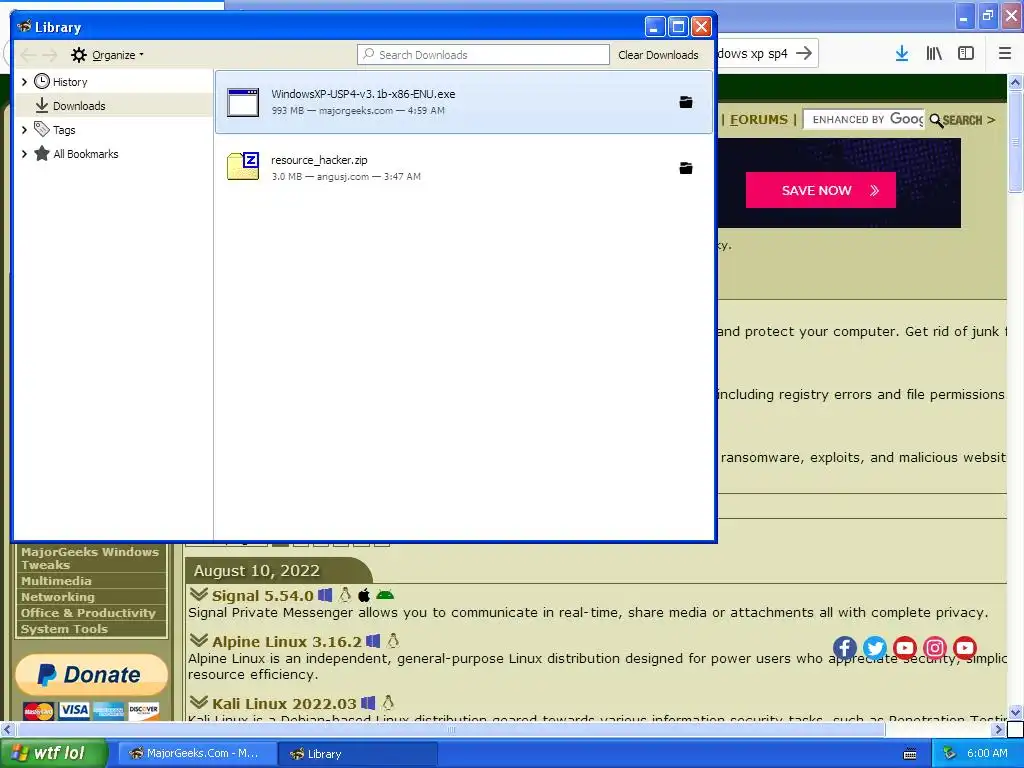The image size is (1024, 768).
Task: Select resource_hacker.zip download entry
Action: coord(464,167)
